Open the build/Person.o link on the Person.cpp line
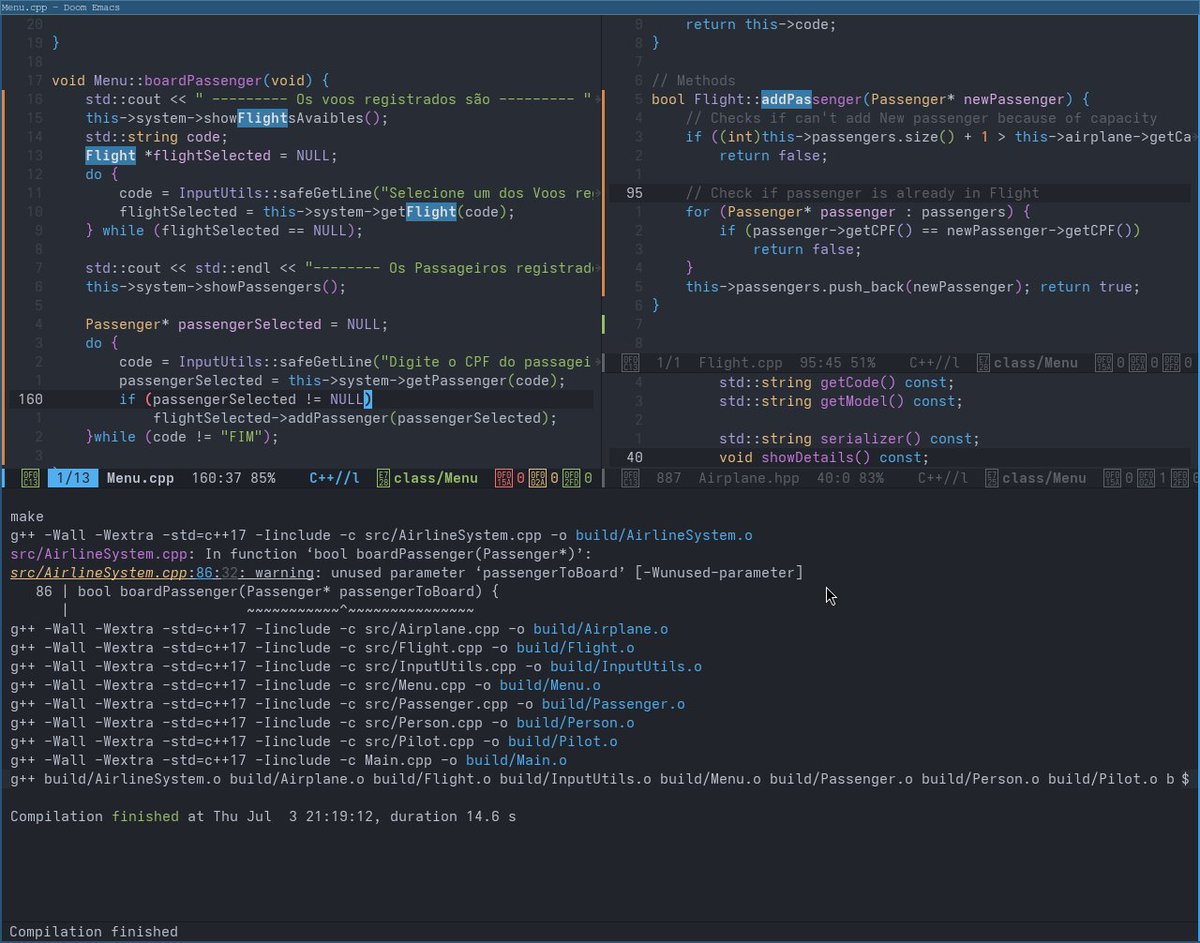Screen dimensions: 1200x943 pyautogui.click(x=575, y=723)
